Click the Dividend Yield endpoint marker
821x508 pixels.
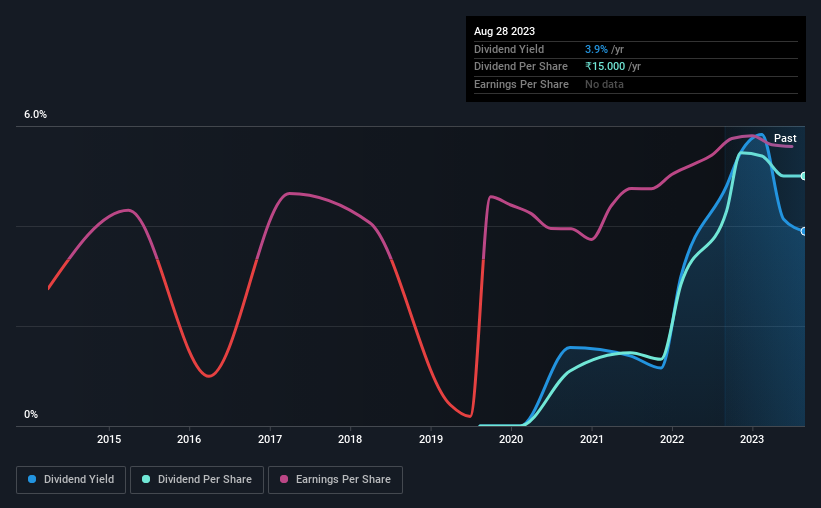[x=804, y=231]
